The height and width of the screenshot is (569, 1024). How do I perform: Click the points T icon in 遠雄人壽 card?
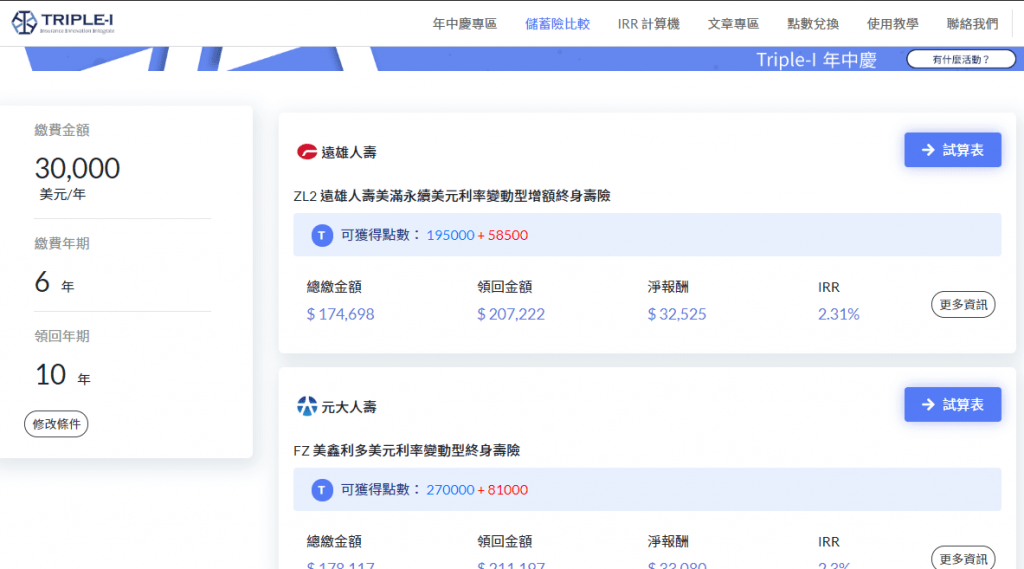tap(322, 235)
